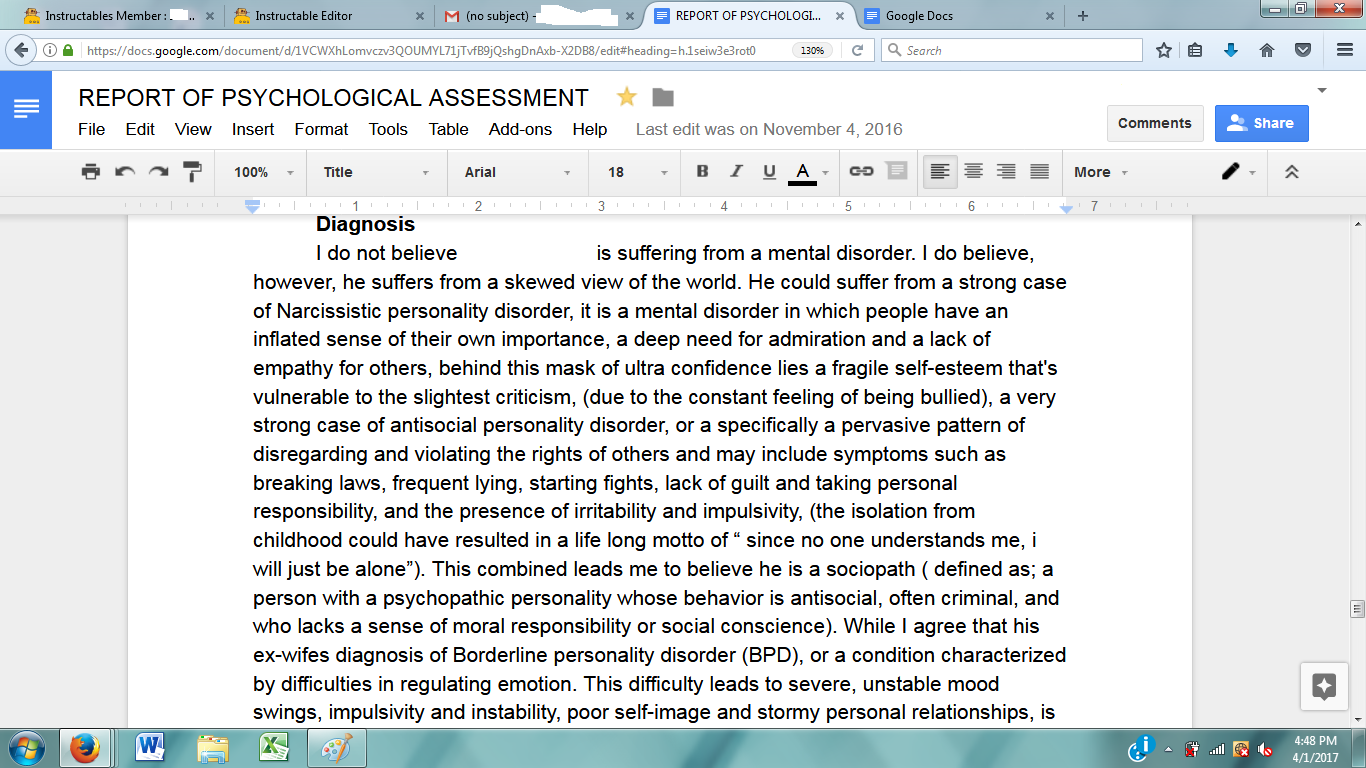Open the Comments panel
Screen dimensions: 1366x768
click(1155, 123)
